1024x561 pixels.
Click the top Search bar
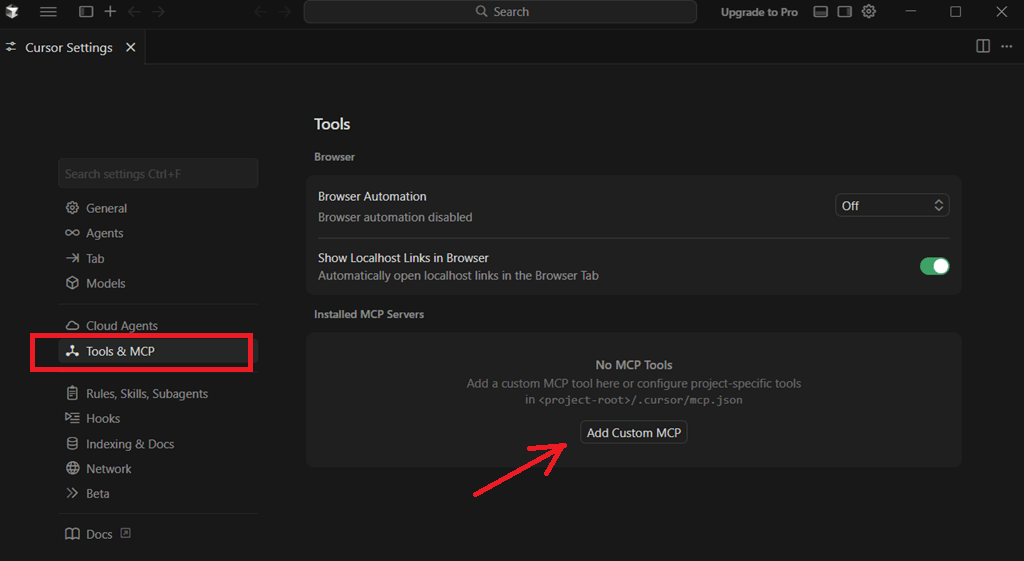click(500, 12)
